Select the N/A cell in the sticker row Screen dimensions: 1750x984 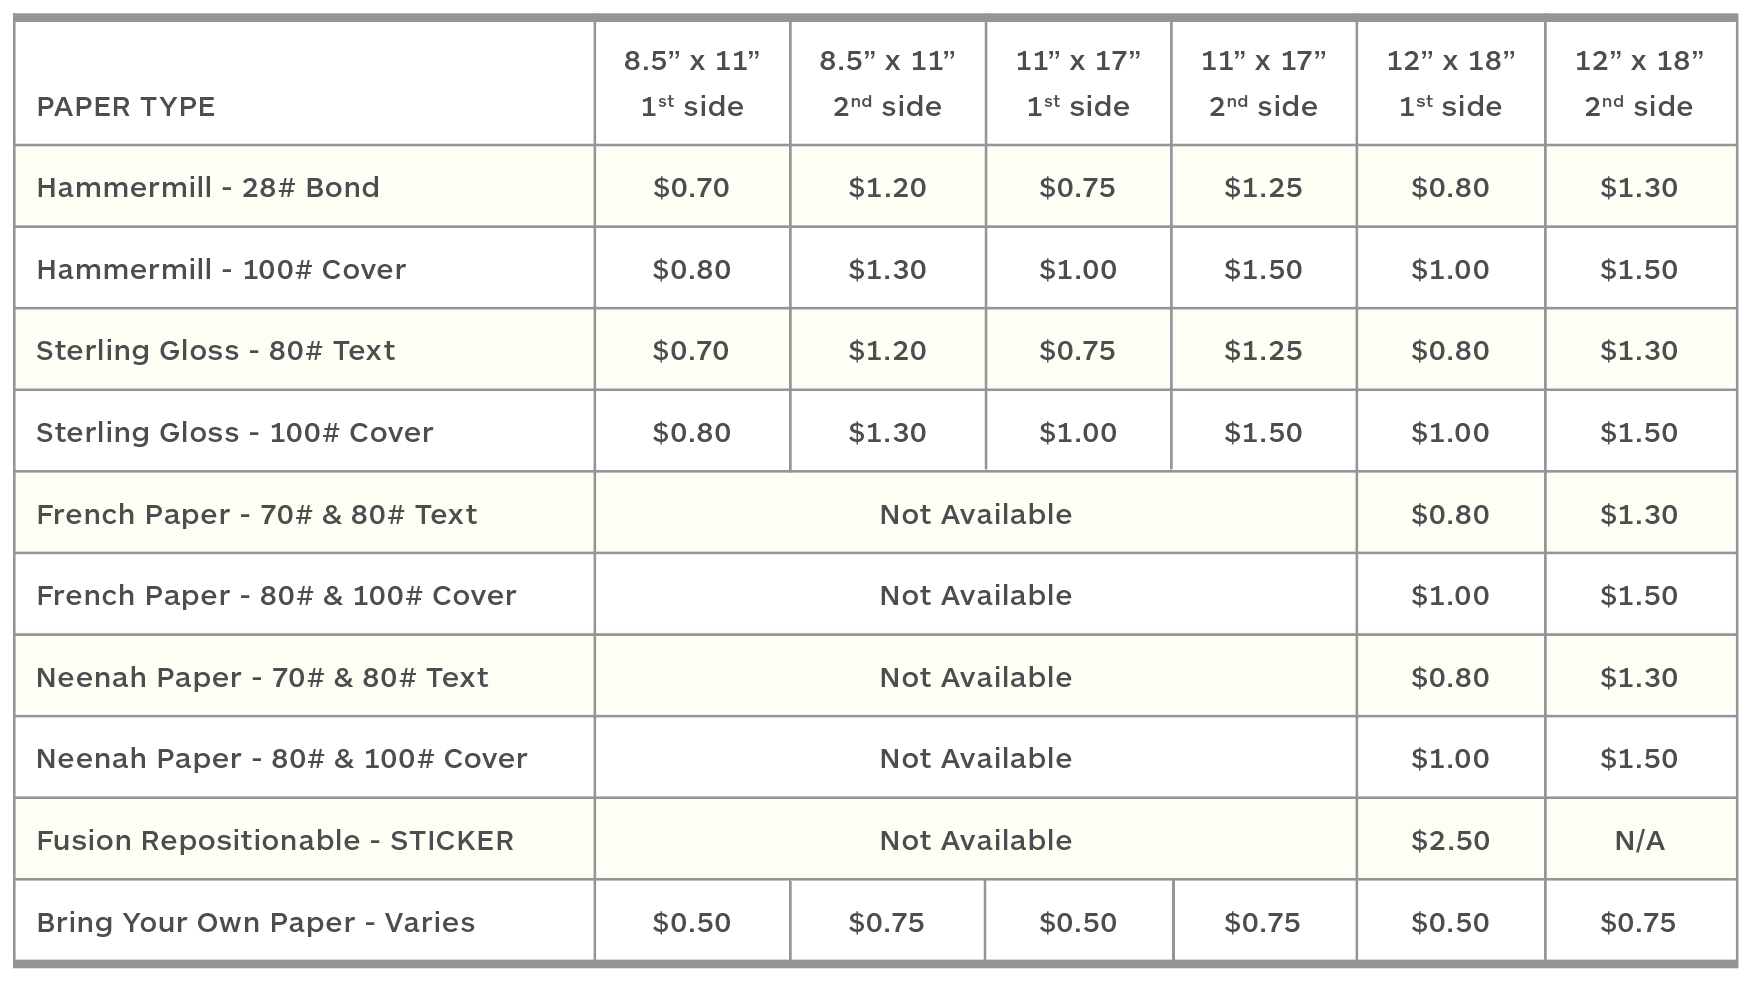(x=1639, y=840)
